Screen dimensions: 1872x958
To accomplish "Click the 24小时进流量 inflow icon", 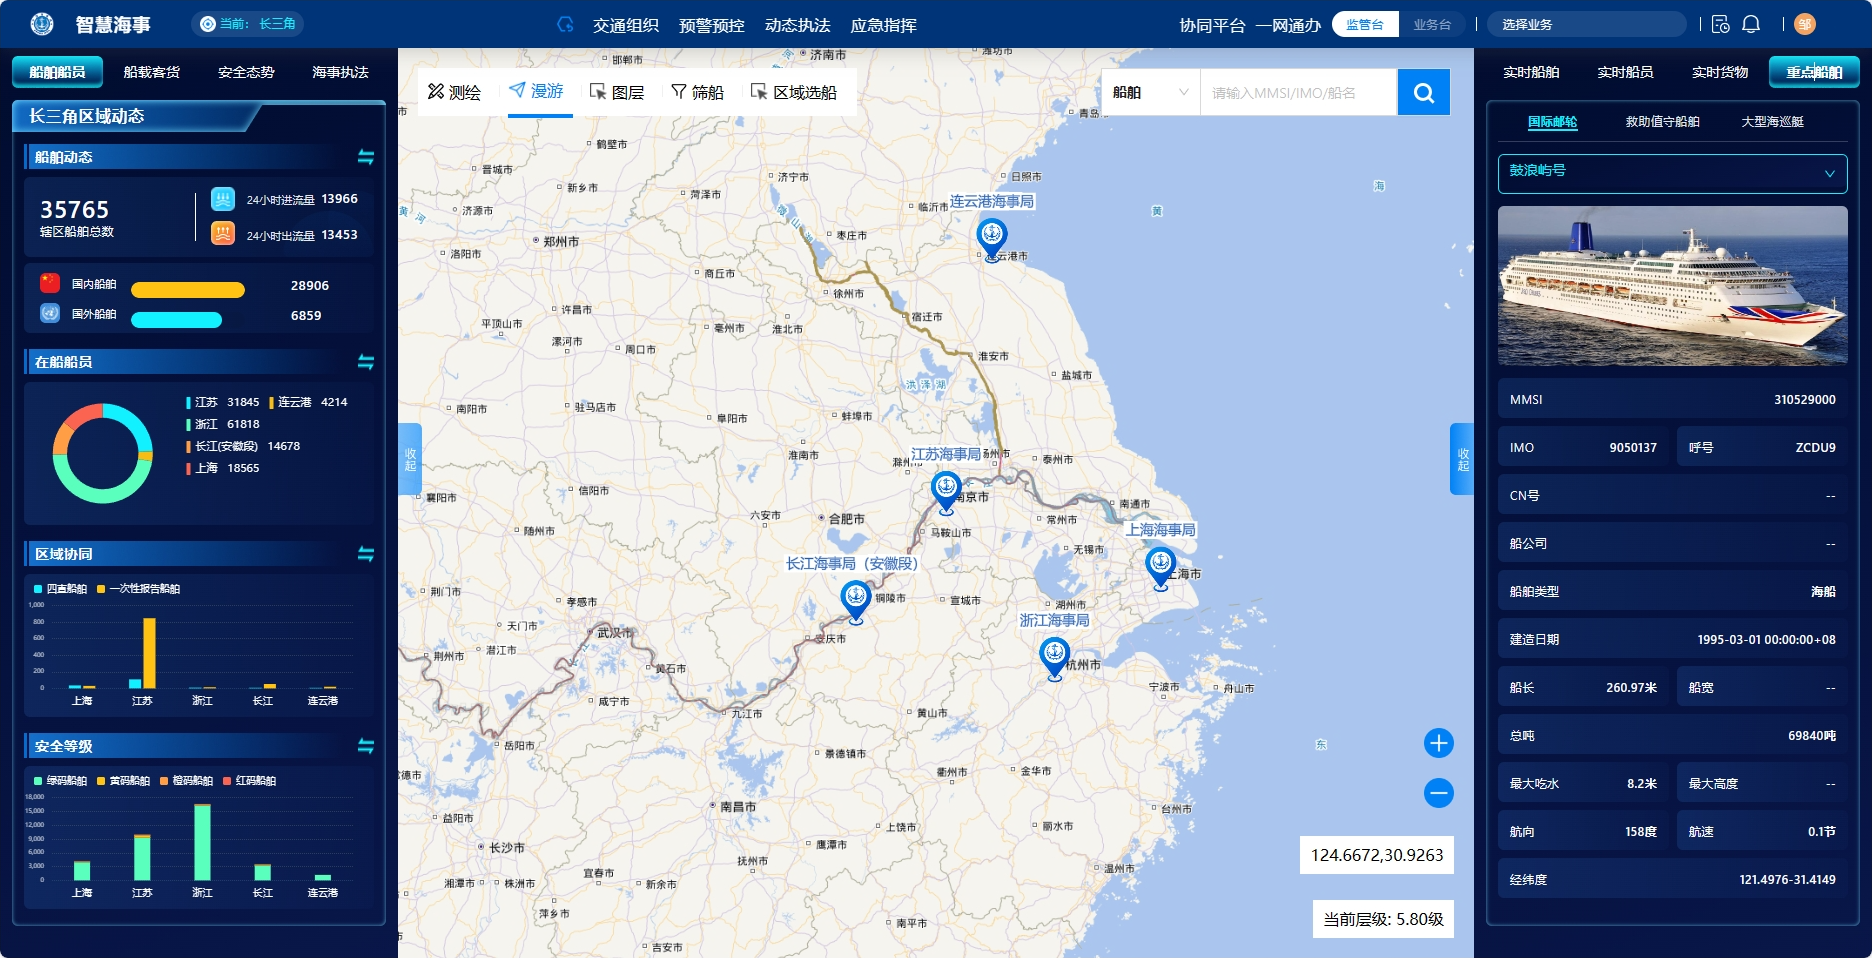I will pyautogui.click(x=222, y=199).
